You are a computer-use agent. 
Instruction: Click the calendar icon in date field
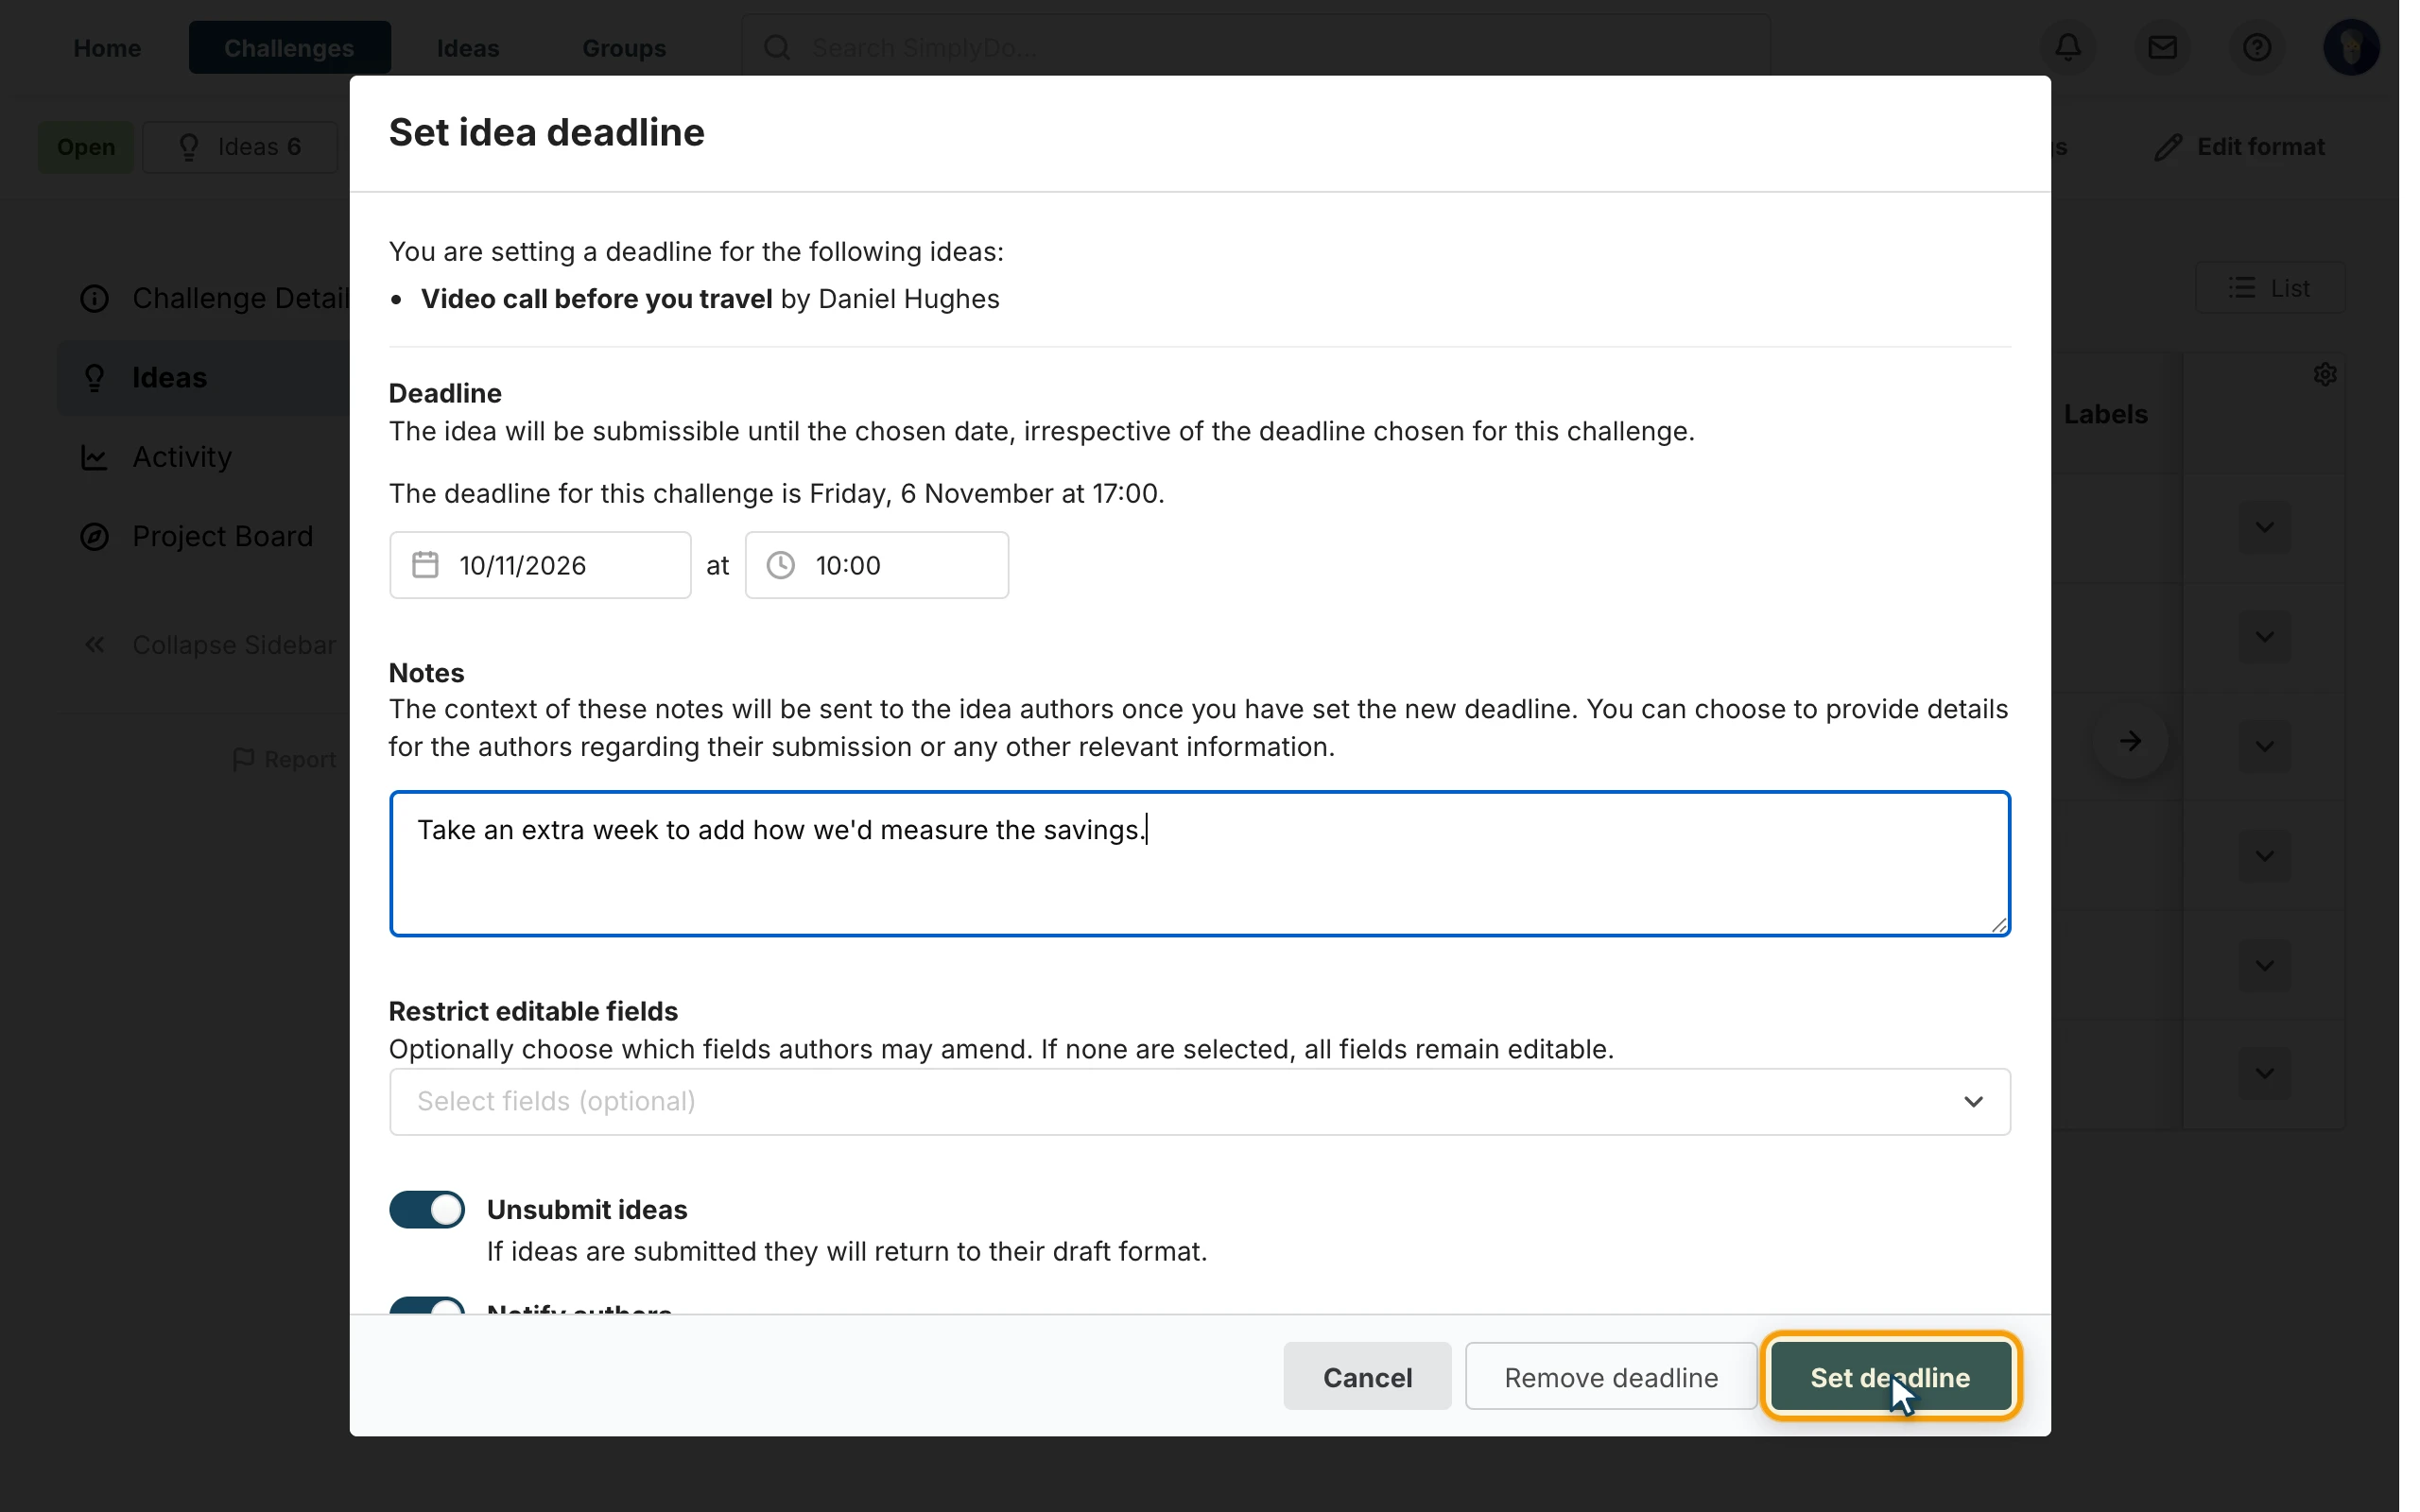pyautogui.click(x=425, y=565)
